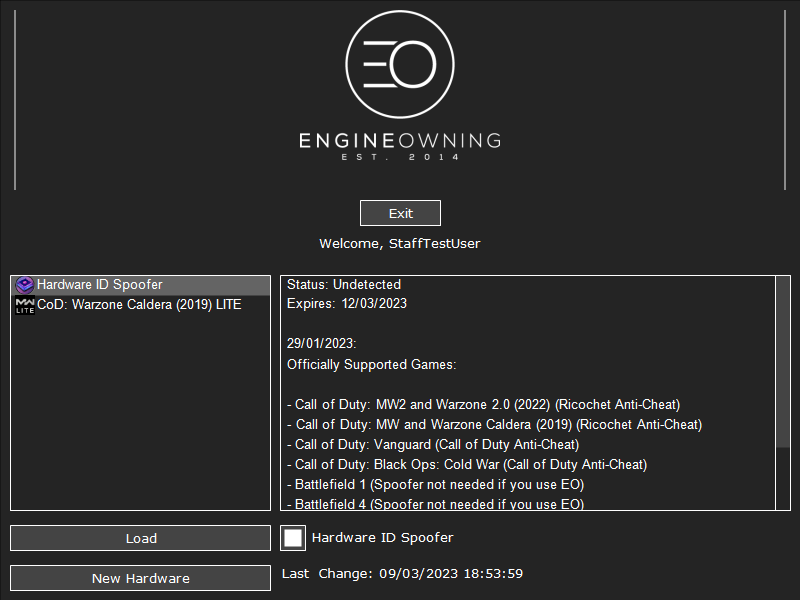Click the New Hardware button
Screen dimensions: 800x600
click(140, 578)
